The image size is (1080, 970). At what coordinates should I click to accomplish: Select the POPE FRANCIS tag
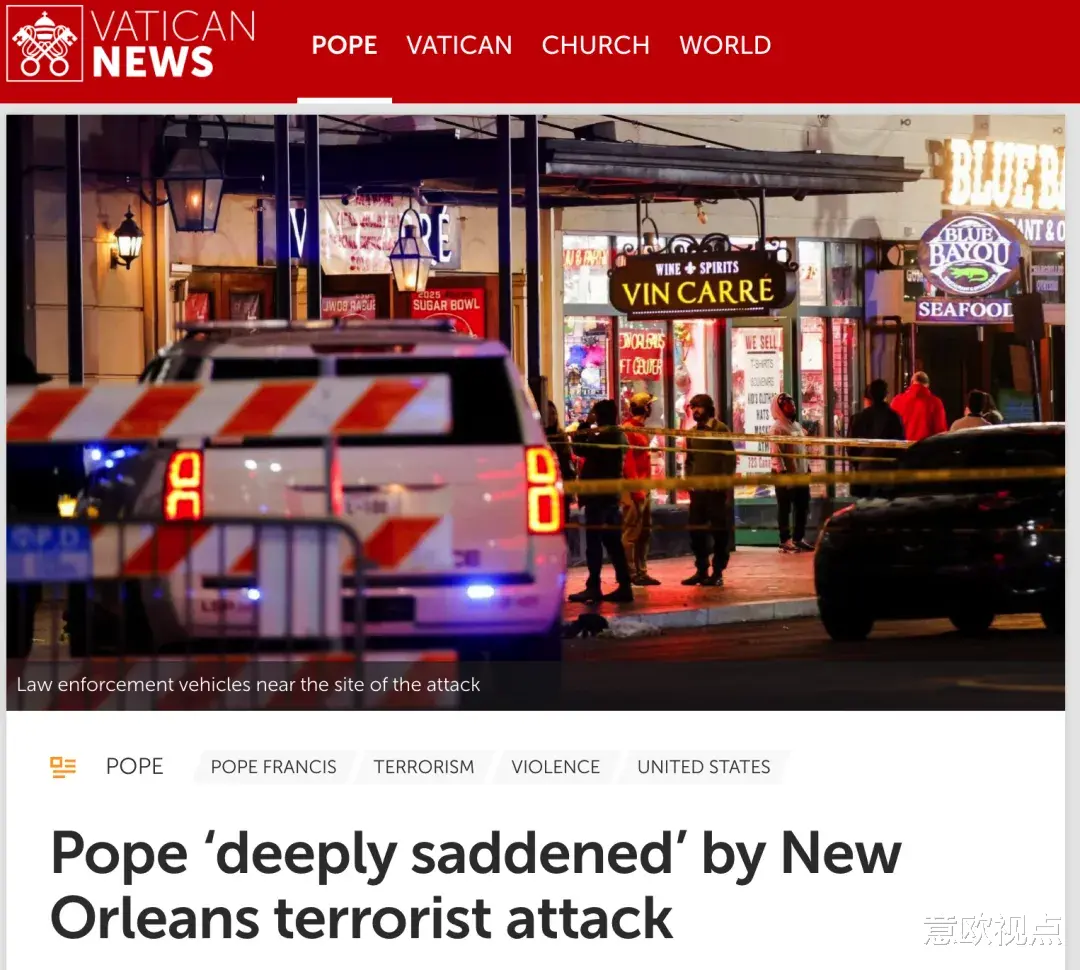(273, 767)
